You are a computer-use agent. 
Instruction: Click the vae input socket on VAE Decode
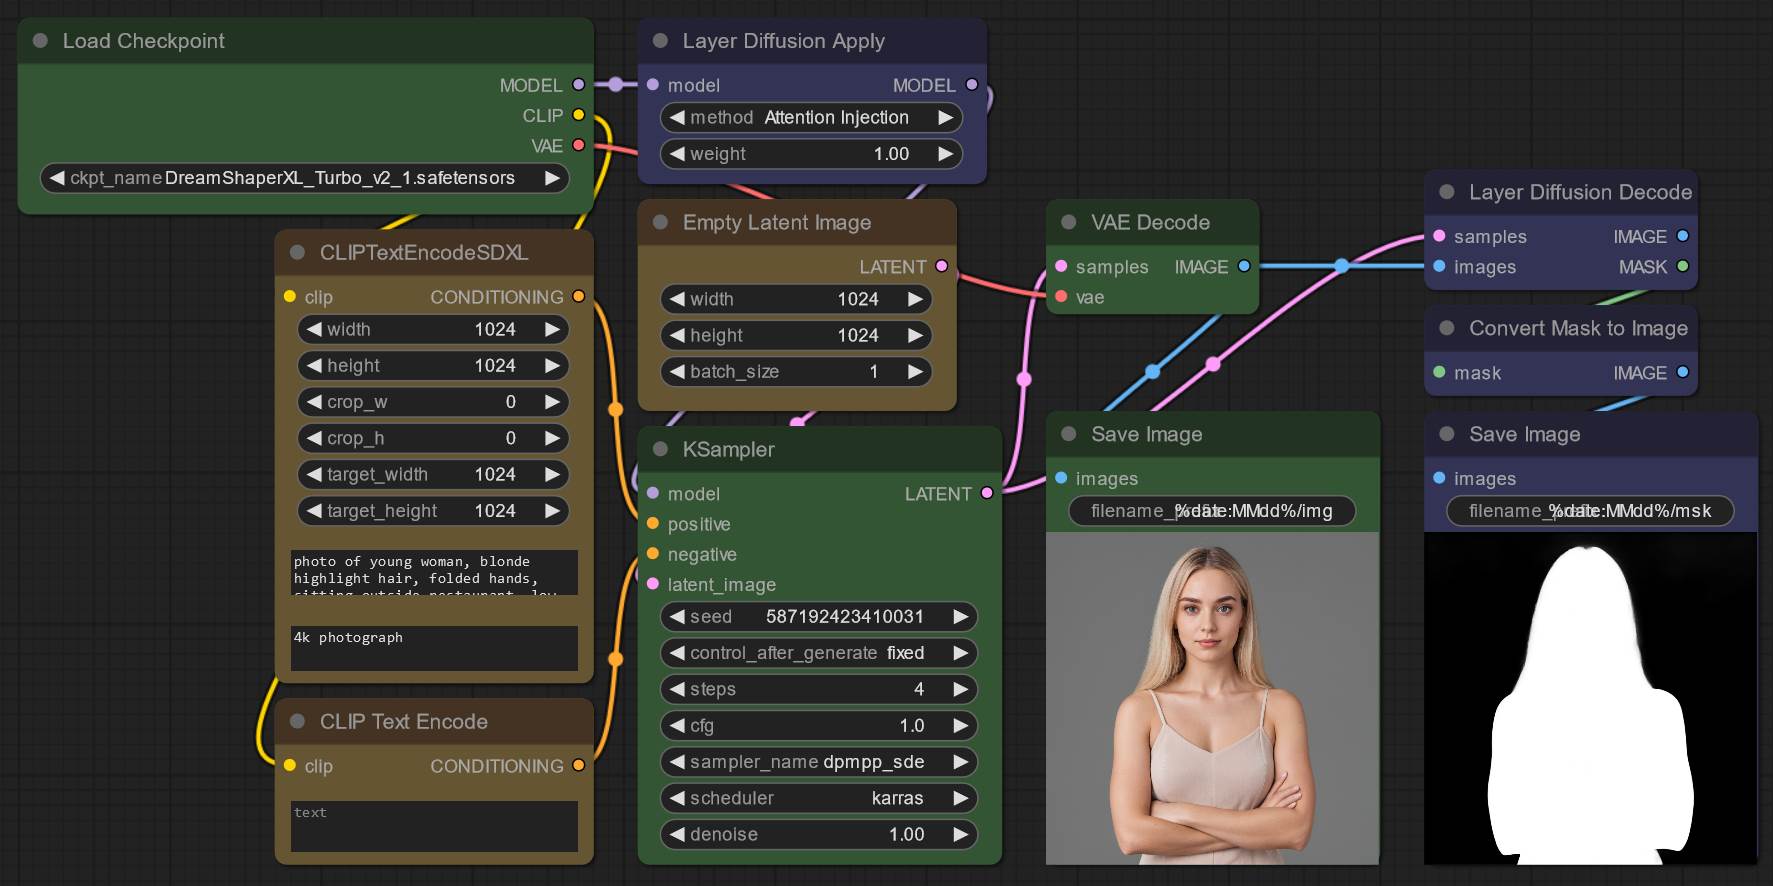(x=1061, y=296)
